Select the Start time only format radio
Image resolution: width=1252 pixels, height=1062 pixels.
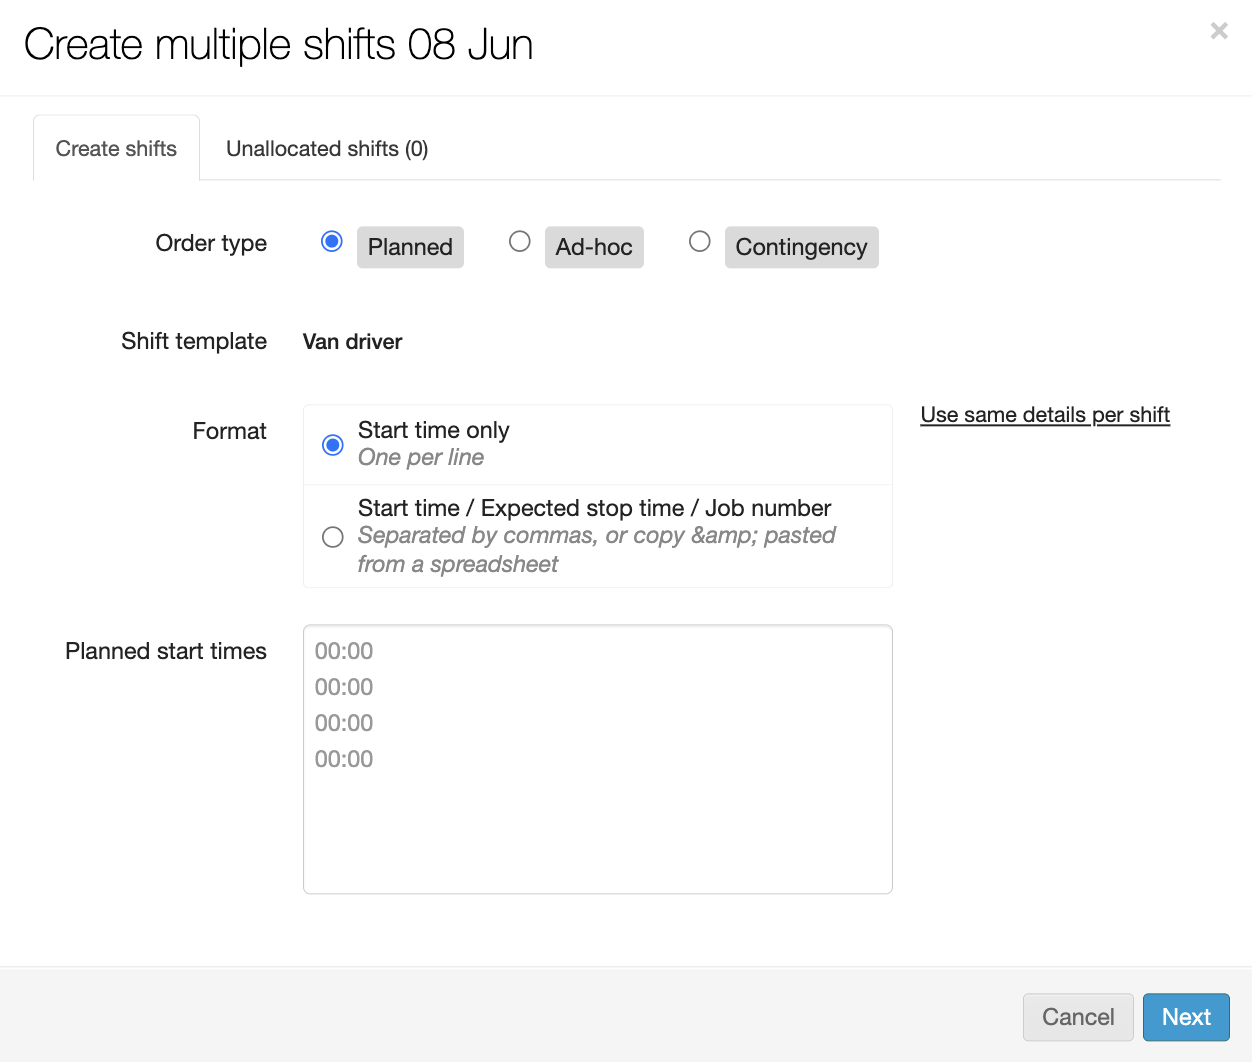(x=333, y=445)
